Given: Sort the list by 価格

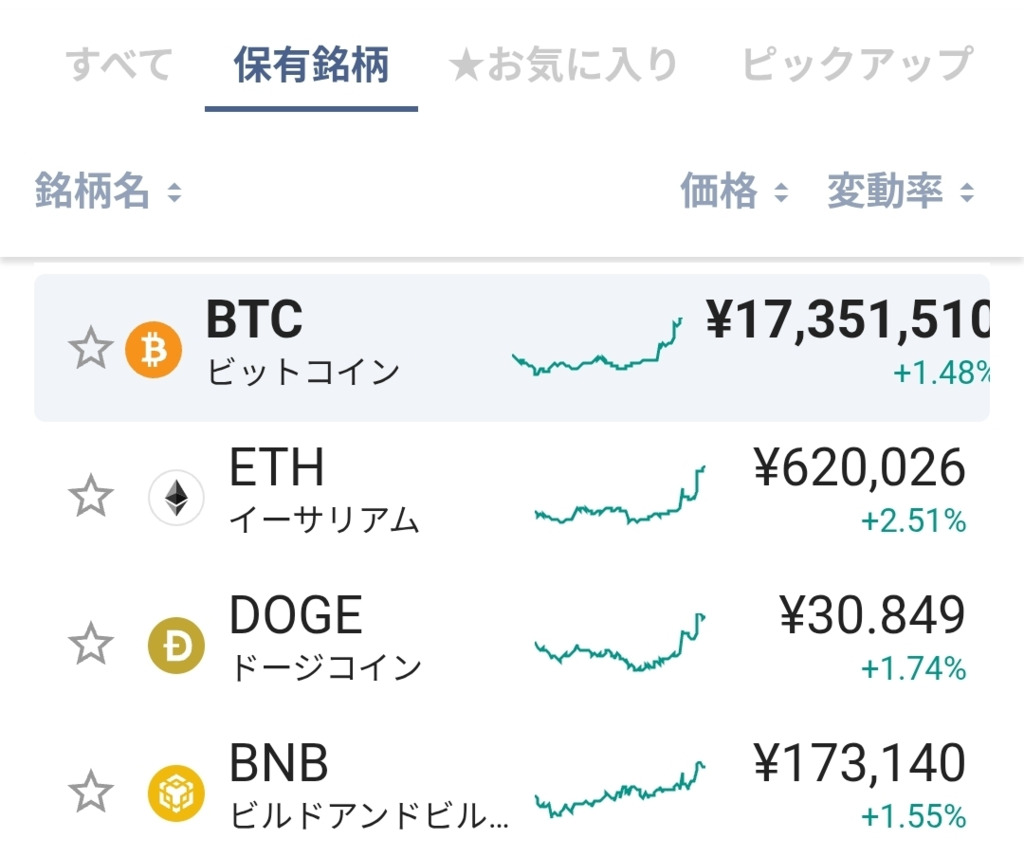Looking at the screenshot, I should click(781, 192).
